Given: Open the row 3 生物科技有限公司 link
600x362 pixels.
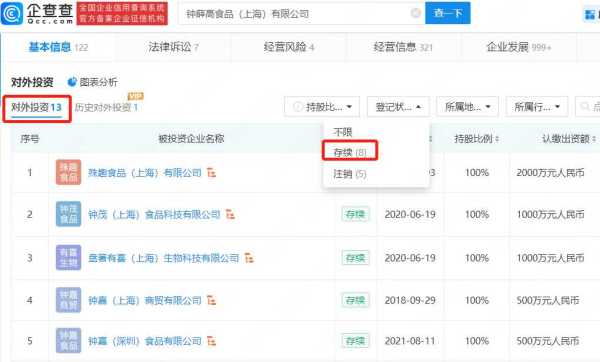Looking at the screenshot, I should (x=164, y=258).
